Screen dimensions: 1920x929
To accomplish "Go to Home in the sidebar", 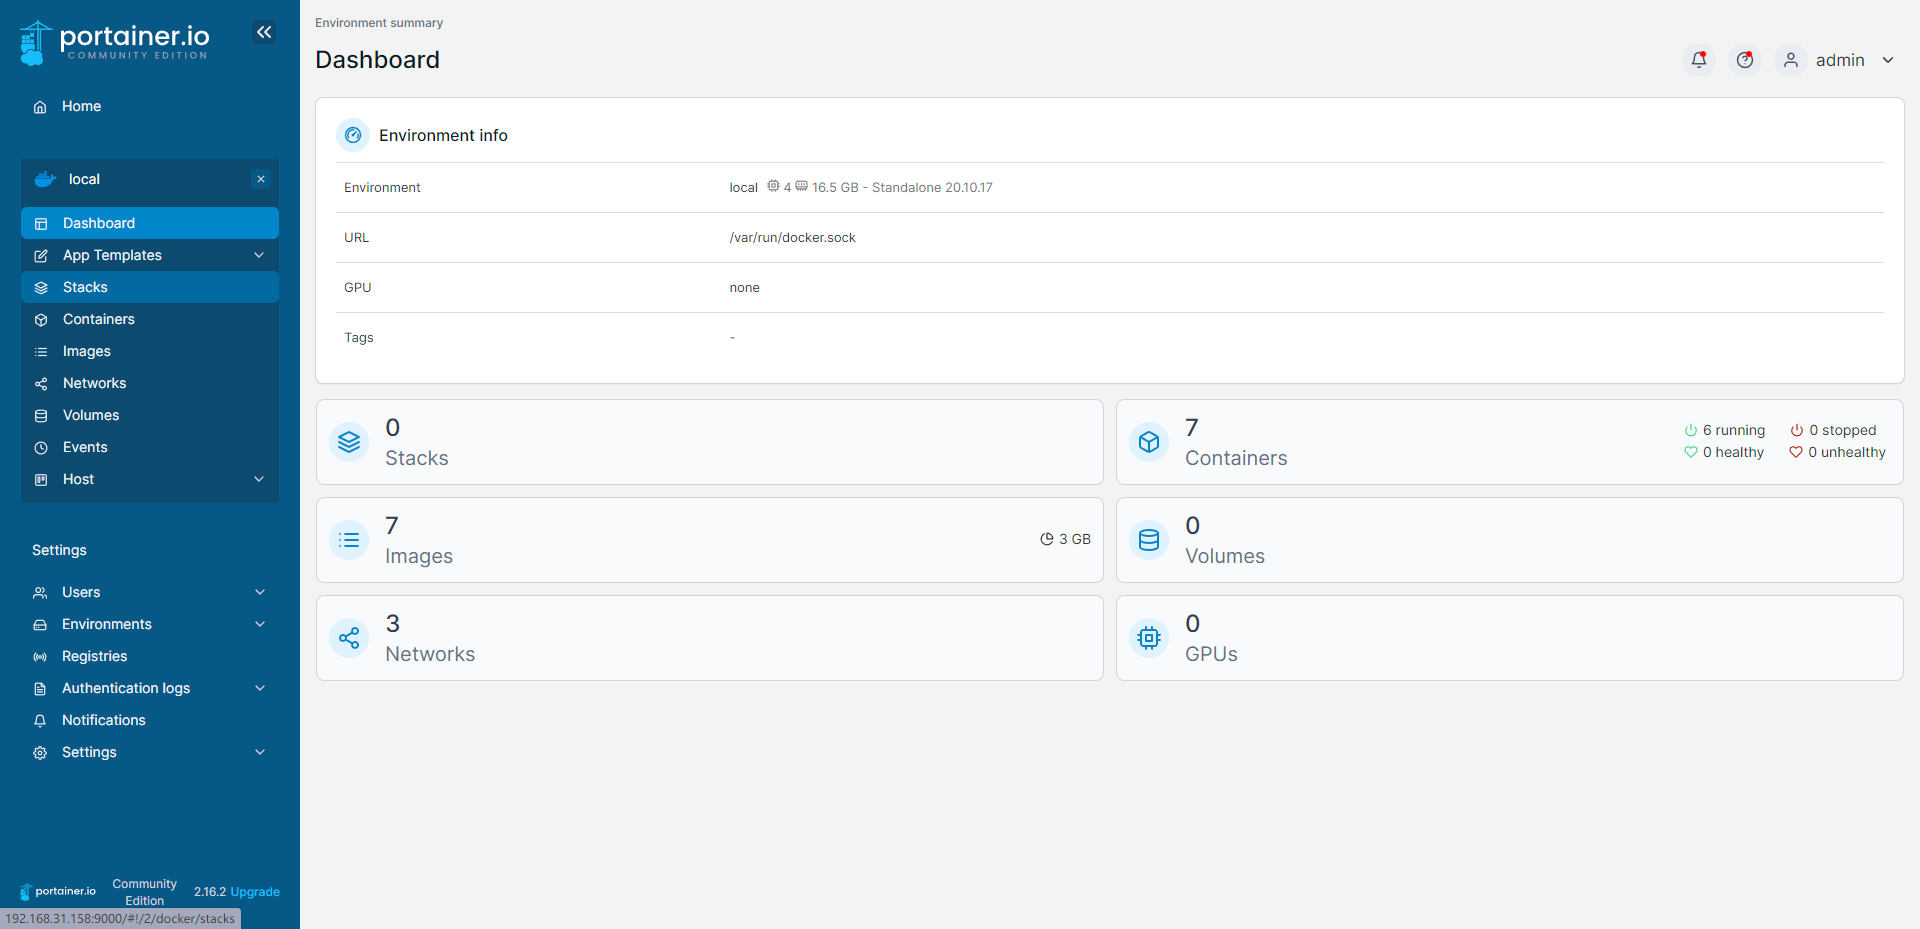I will click(x=150, y=106).
